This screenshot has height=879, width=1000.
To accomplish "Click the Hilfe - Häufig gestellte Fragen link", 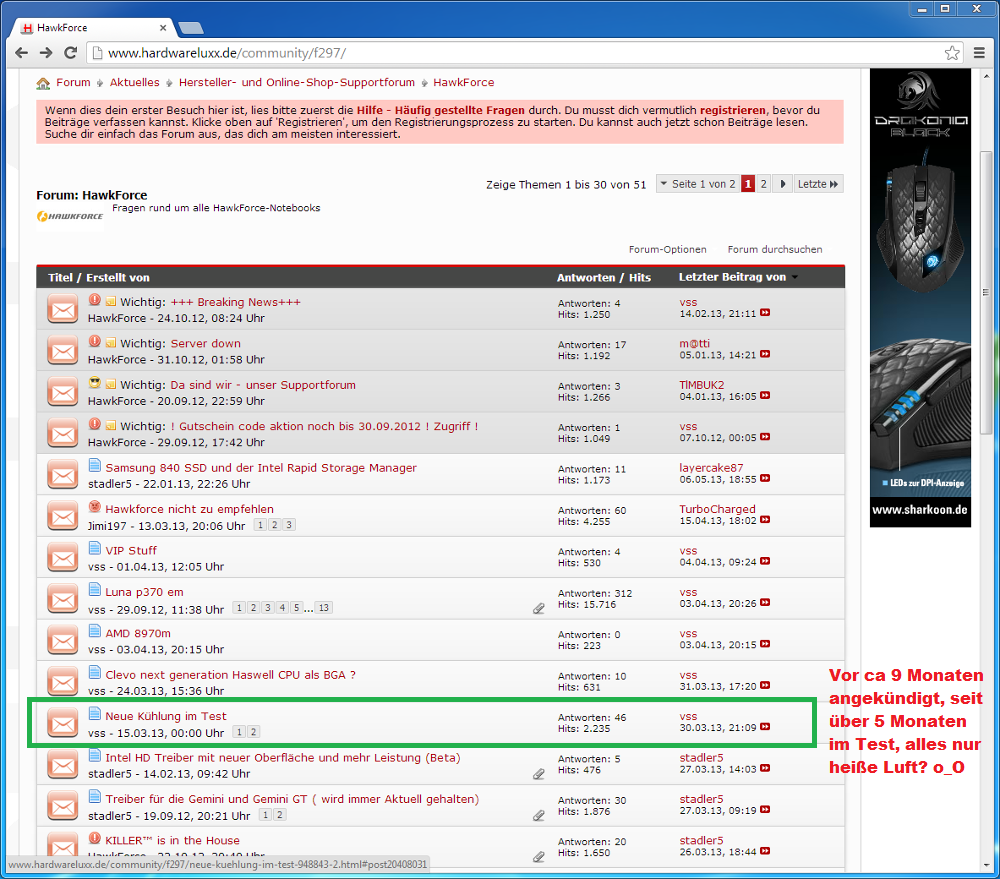I will pos(441,110).
